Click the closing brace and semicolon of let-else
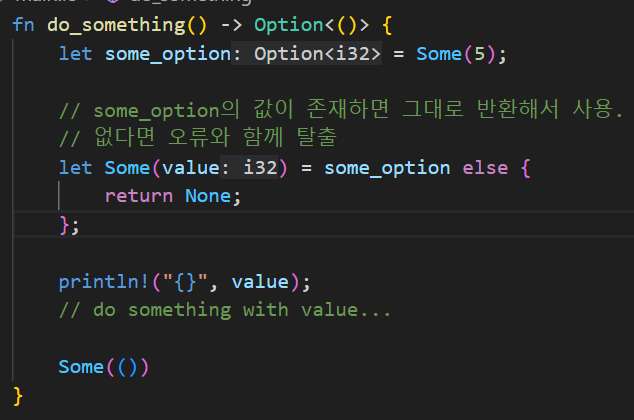 pyautogui.click(x=68, y=225)
